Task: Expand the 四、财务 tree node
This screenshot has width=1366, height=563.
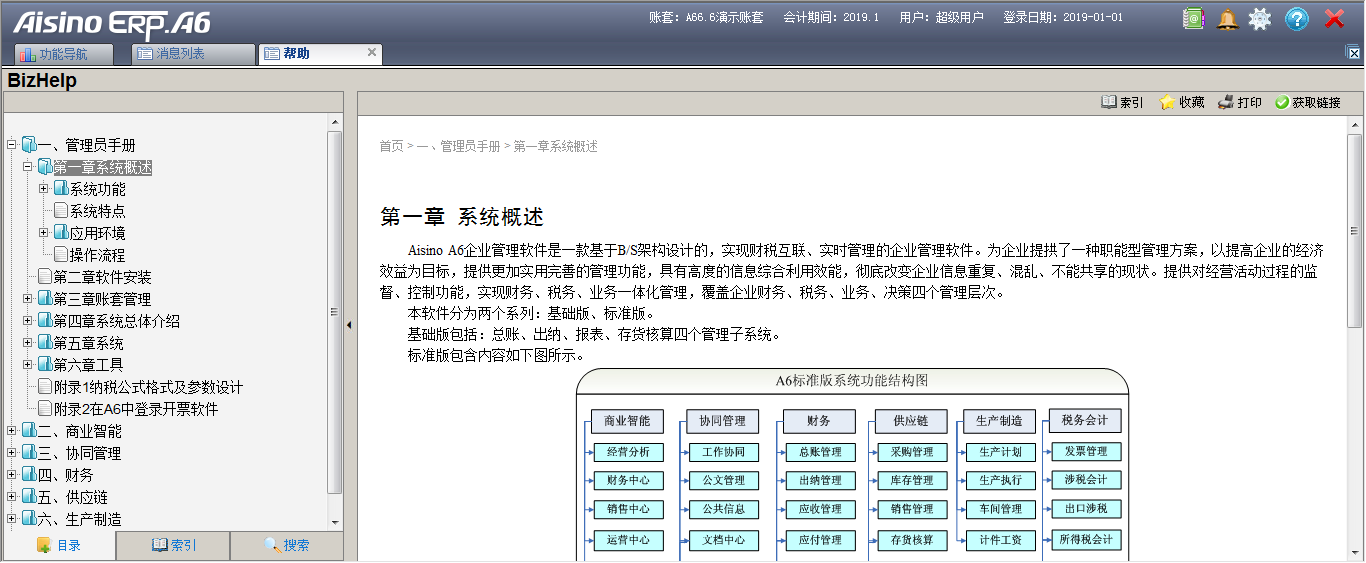Action: [12, 475]
